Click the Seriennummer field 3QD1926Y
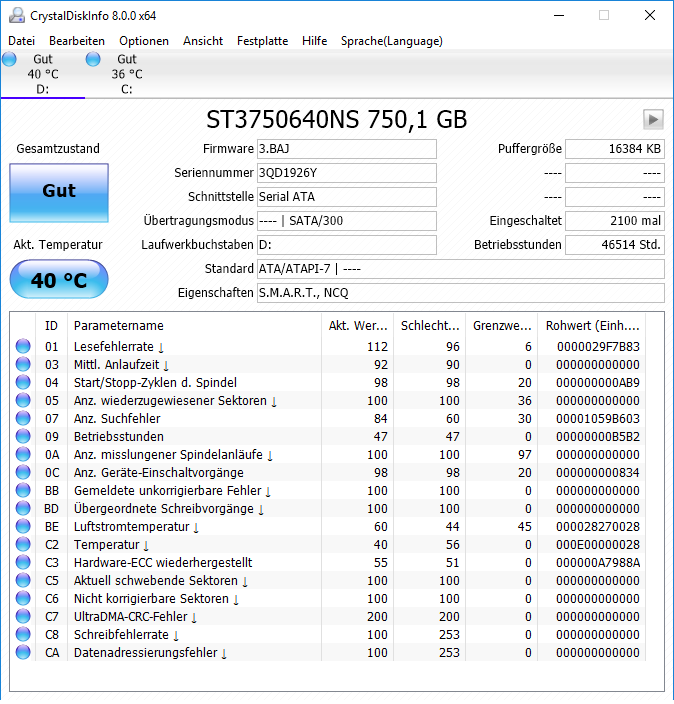 pos(347,173)
